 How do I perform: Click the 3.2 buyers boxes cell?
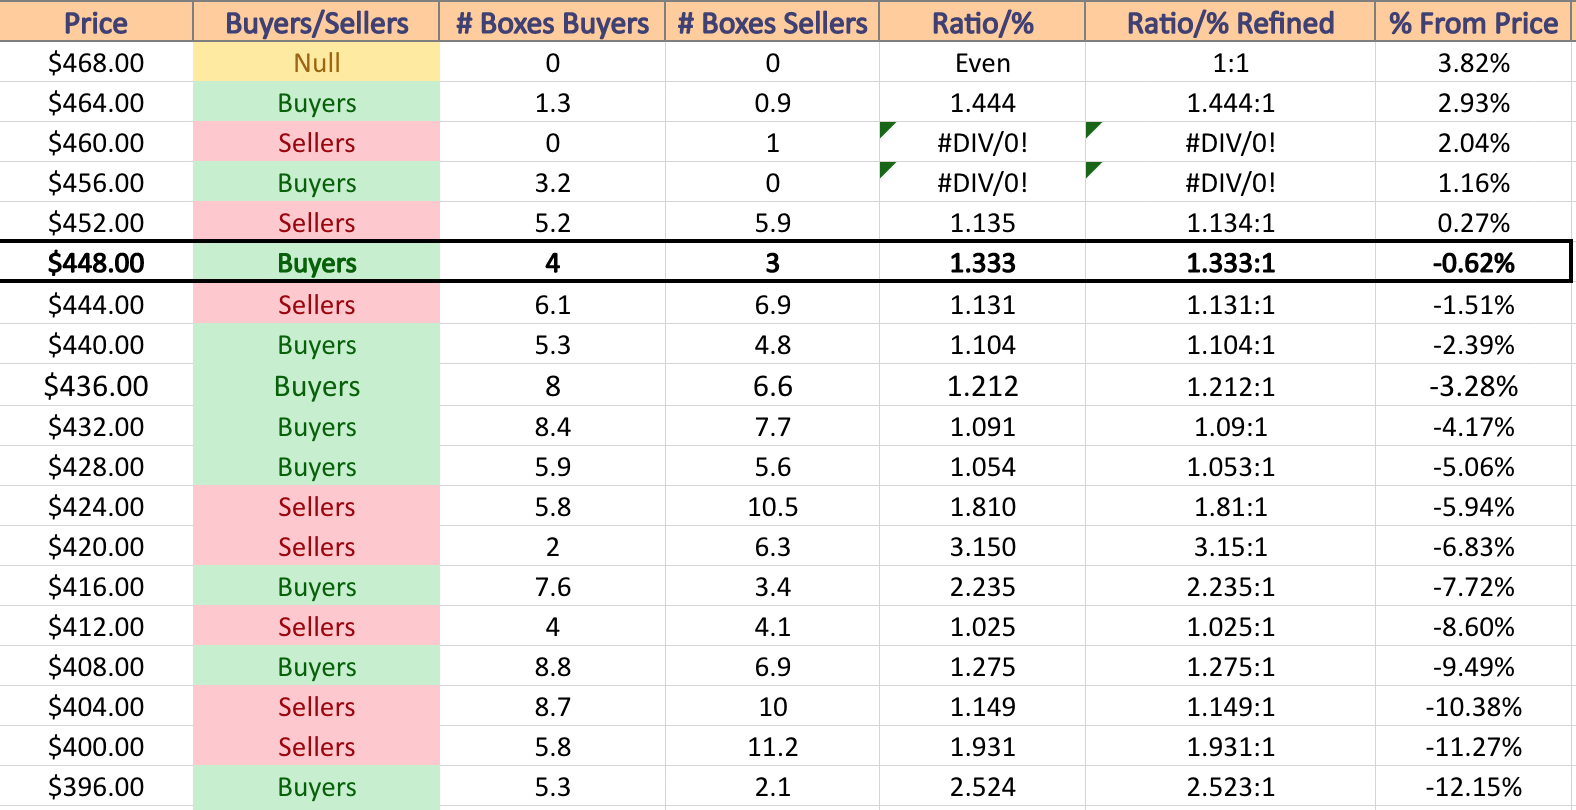coord(552,183)
